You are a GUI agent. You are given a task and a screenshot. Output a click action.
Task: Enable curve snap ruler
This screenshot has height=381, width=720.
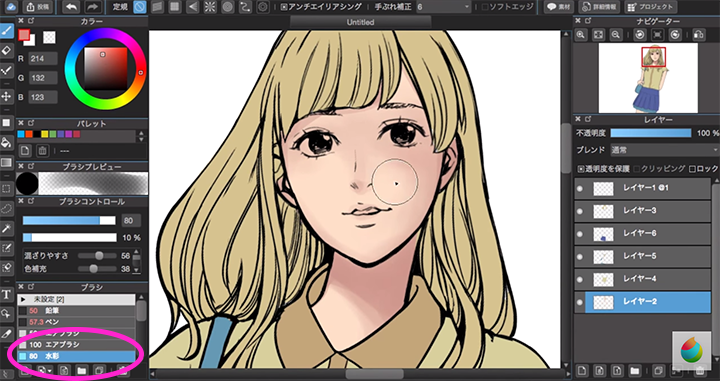pos(245,7)
